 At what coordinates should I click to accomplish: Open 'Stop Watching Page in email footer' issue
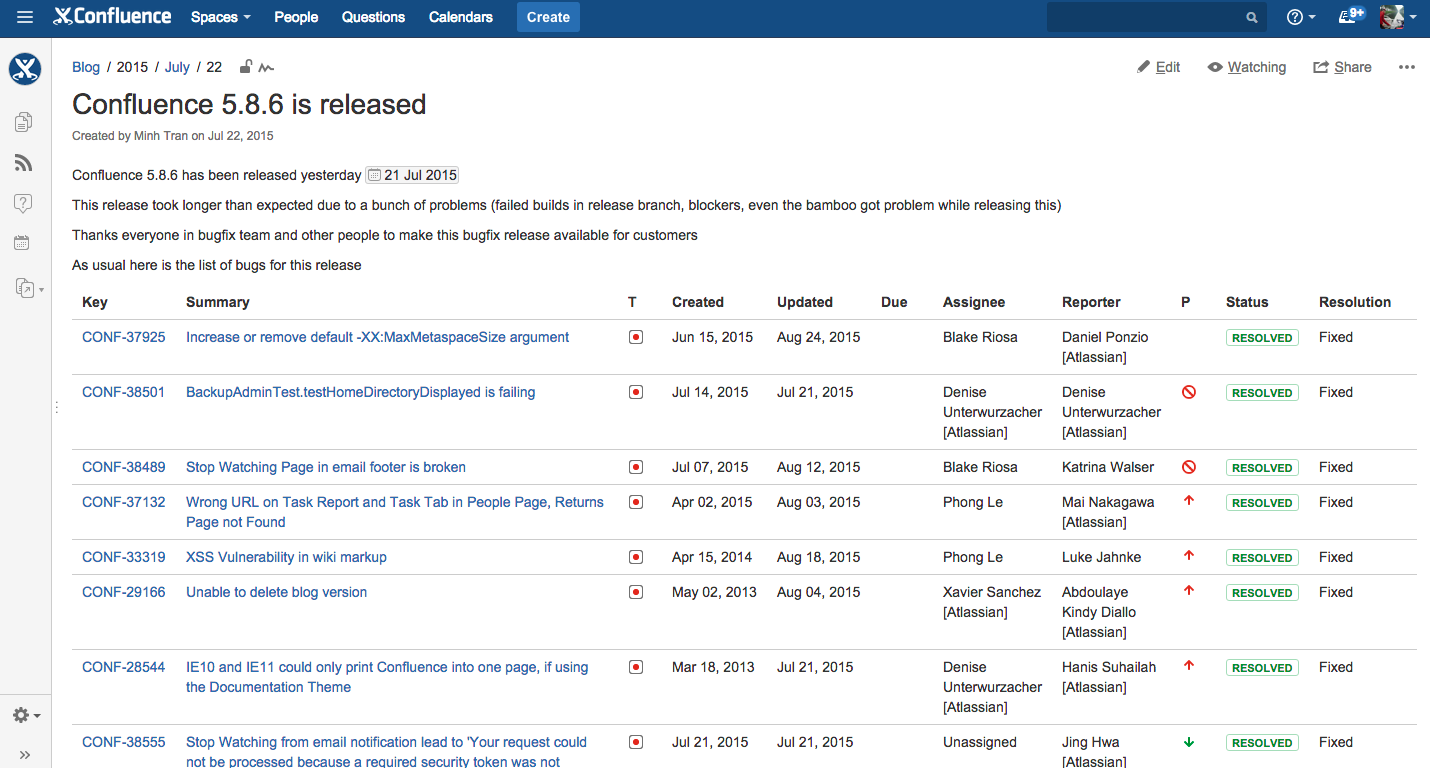pos(326,467)
